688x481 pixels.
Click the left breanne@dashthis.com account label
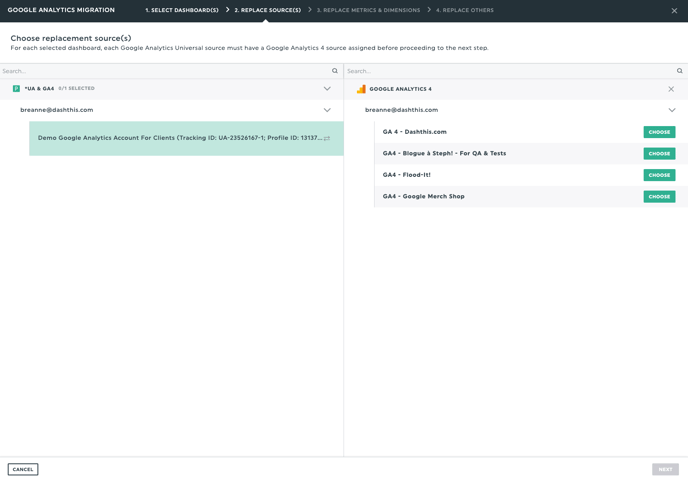pyautogui.click(x=57, y=110)
